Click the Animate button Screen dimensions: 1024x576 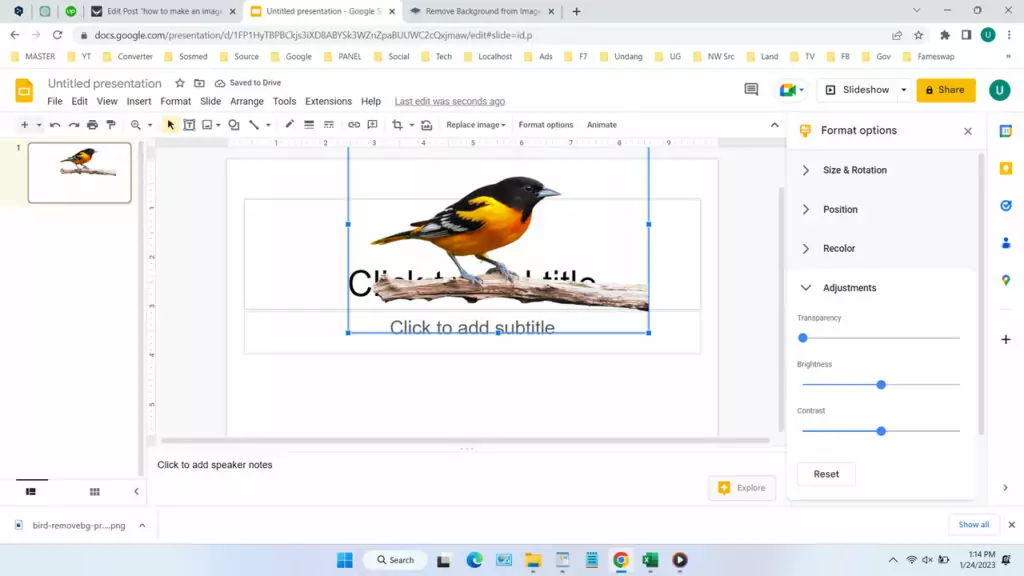coord(601,125)
